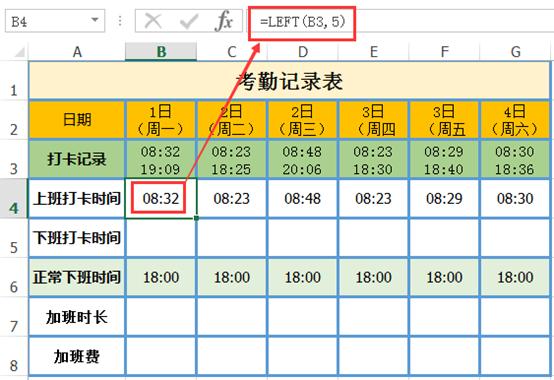The height and width of the screenshot is (380, 554).
Task: Click the 正常下班时间 label cell
Action: 77,277
